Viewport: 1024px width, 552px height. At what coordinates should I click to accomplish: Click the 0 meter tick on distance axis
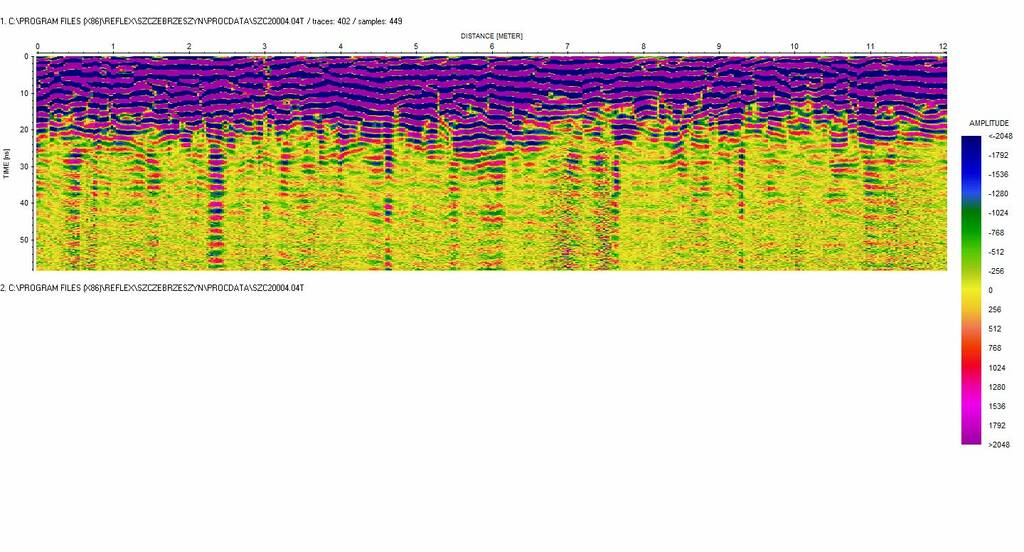click(x=37, y=47)
